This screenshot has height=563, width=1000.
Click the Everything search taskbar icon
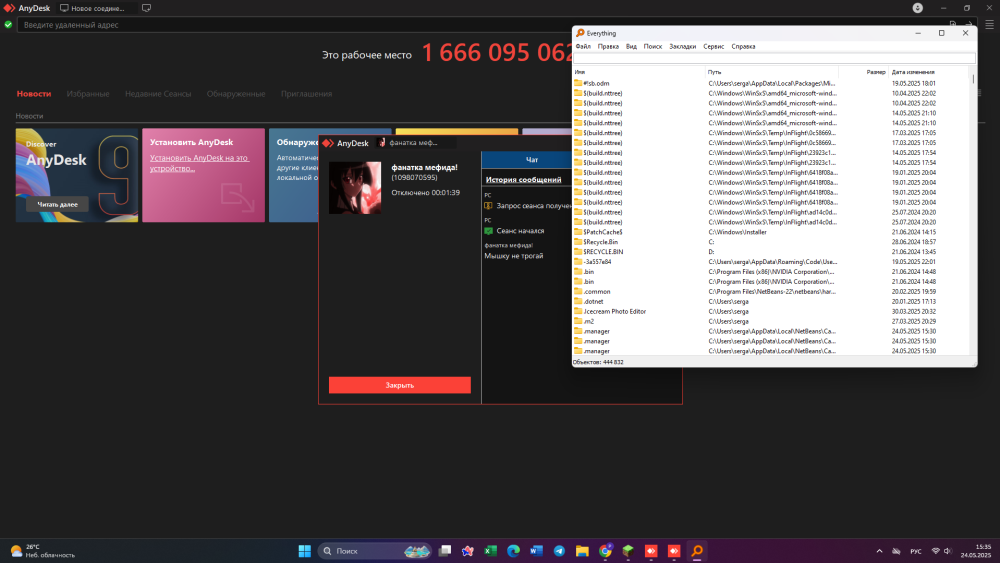coord(697,551)
